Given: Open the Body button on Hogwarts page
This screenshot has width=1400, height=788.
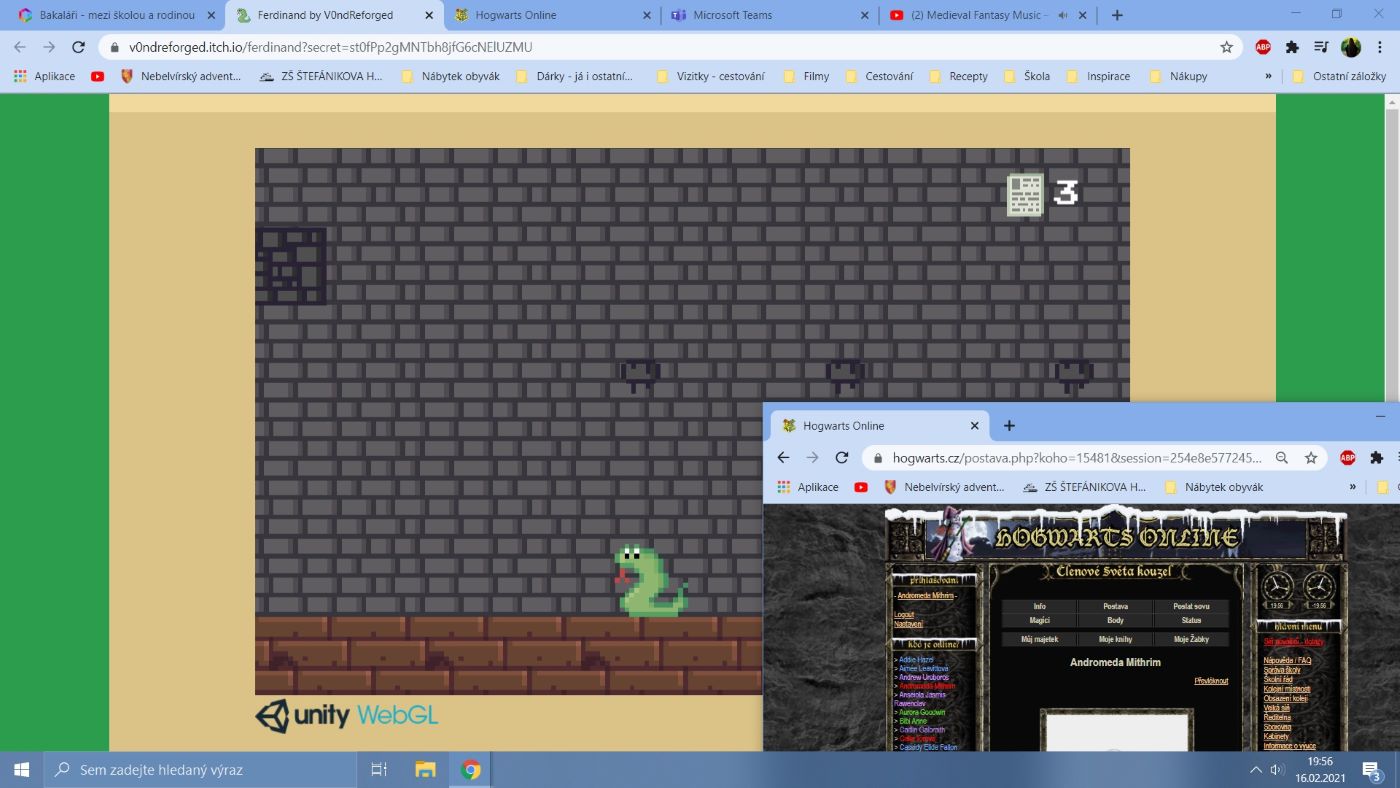Looking at the screenshot, I should coord(1115,621).
